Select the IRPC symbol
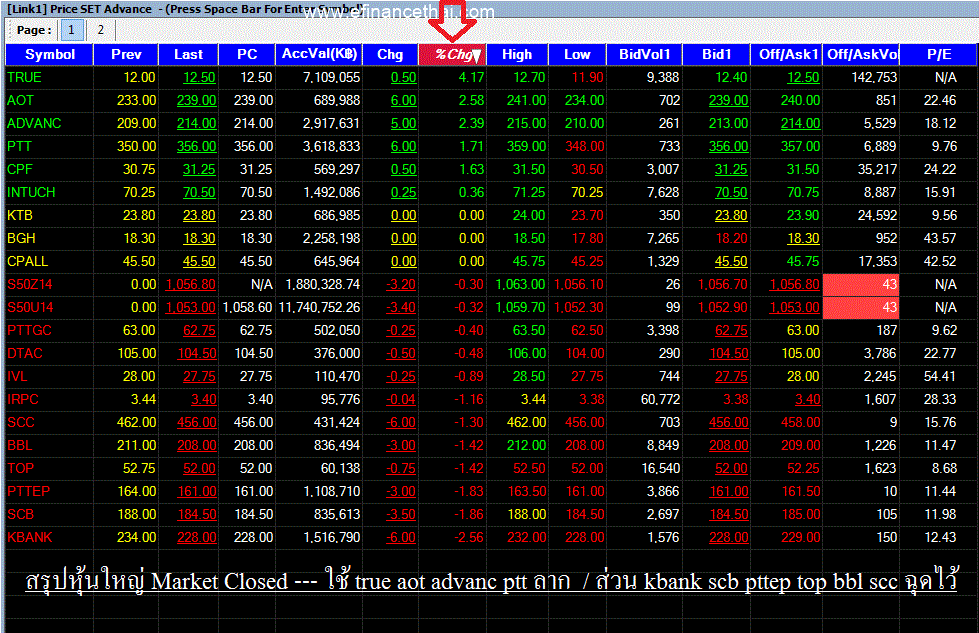The width and height of the screenshot is (979, 633). pos(23,400)
